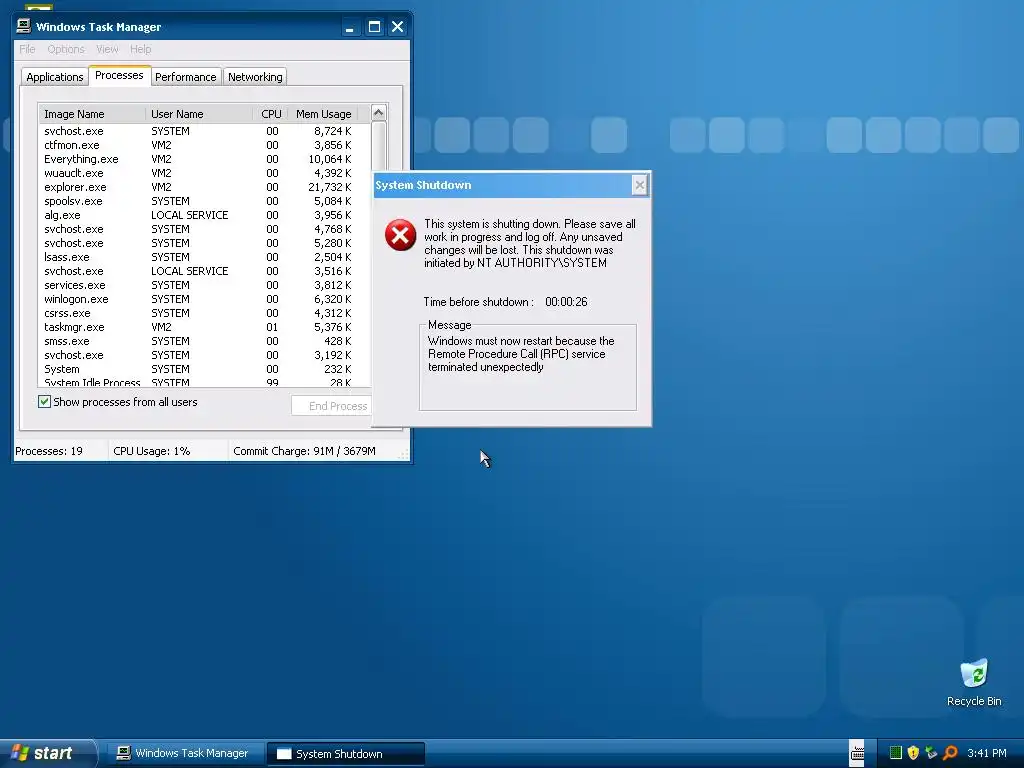Select the svchost.exe row using 3,192 K

tap(204, 355)
